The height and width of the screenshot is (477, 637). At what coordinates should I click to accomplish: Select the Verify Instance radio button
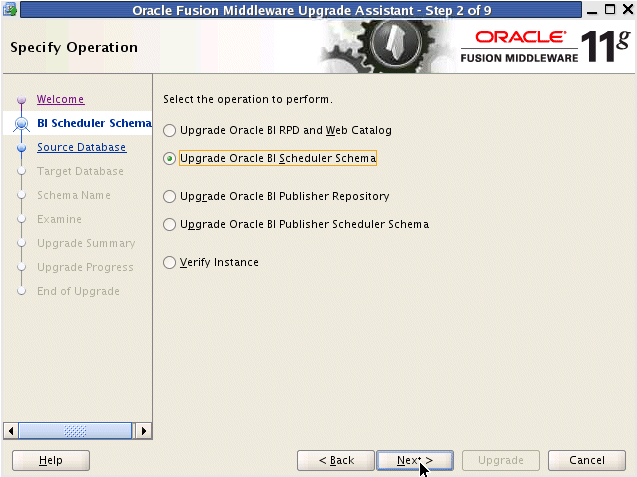pos(169,262)
